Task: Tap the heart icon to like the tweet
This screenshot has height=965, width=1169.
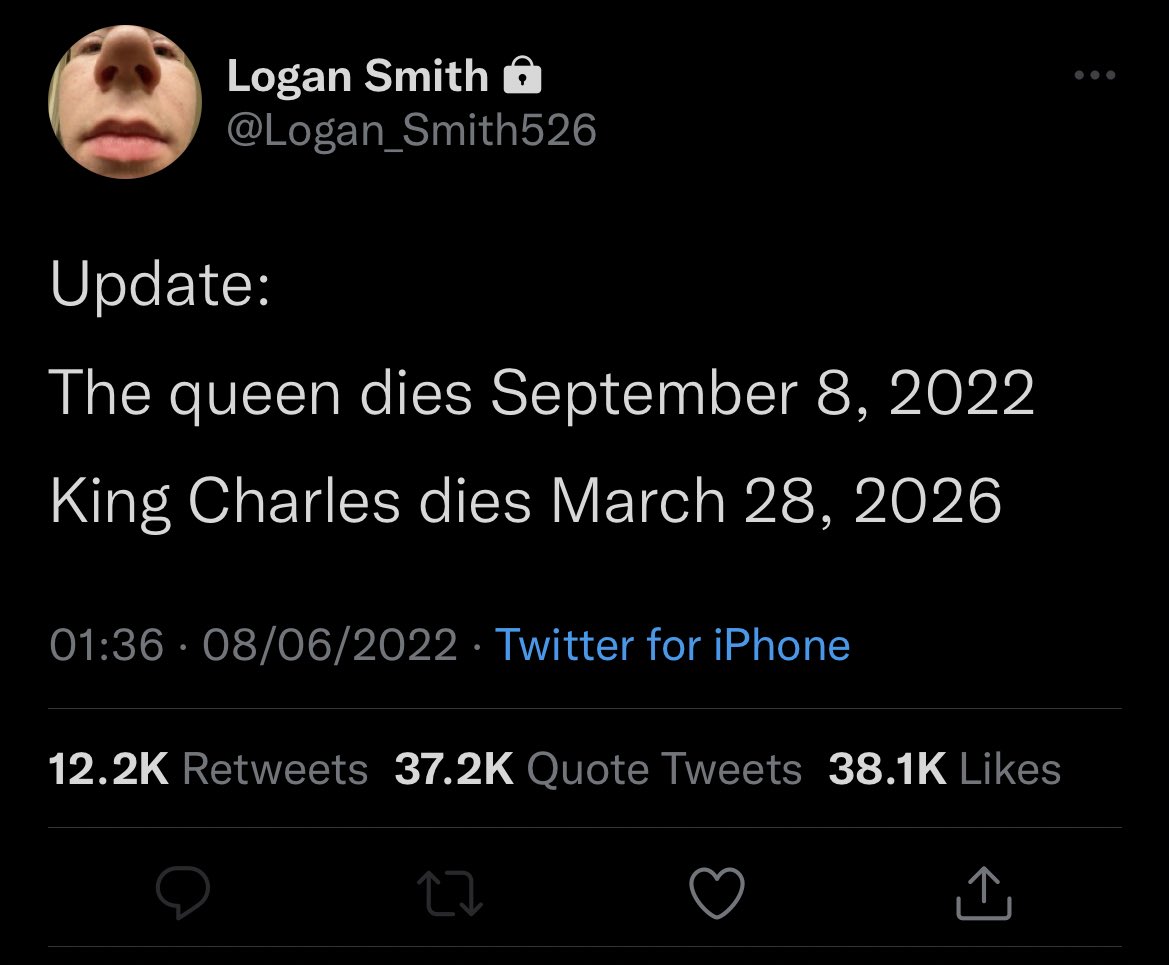Action: pyautogui.click(x=717, y=893)
